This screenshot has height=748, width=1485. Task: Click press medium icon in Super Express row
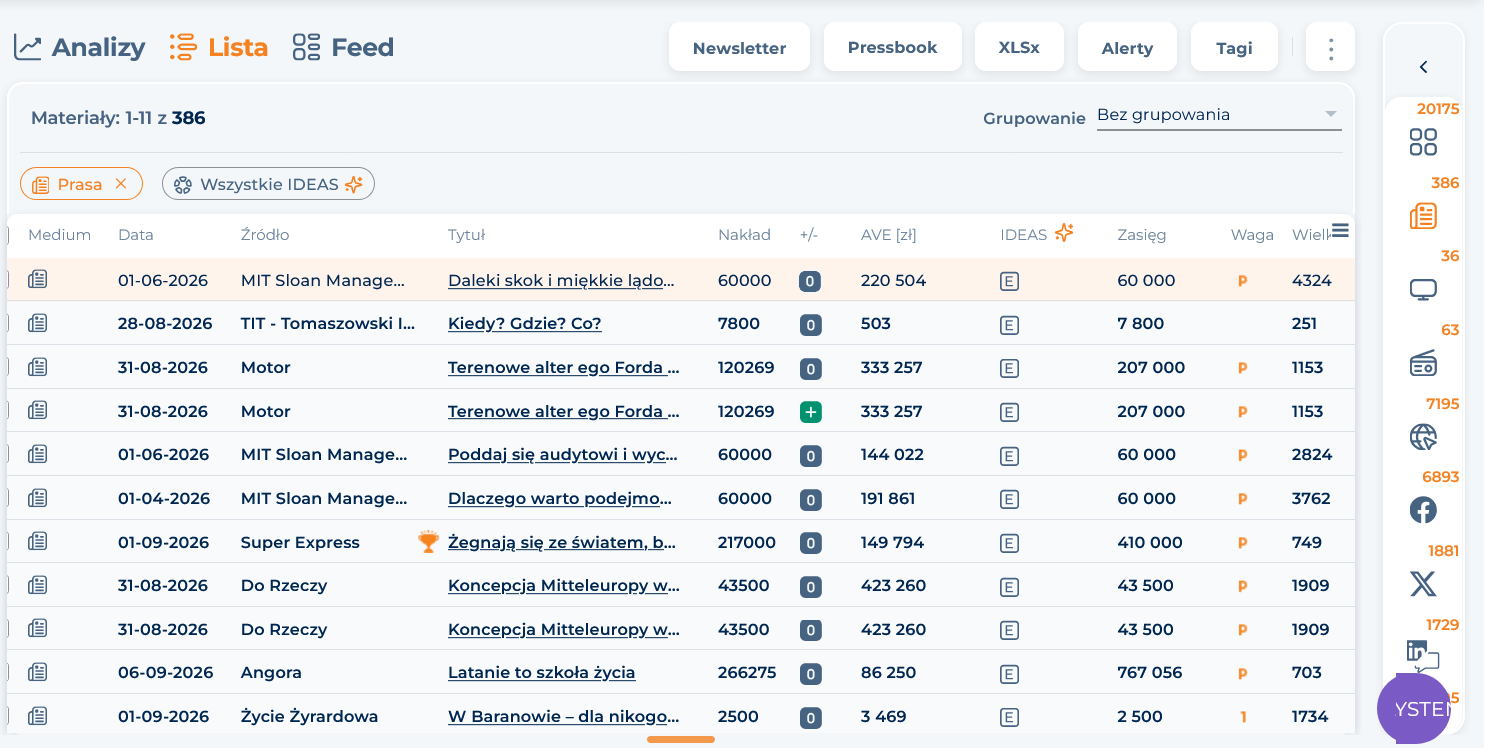click(38, 542)
